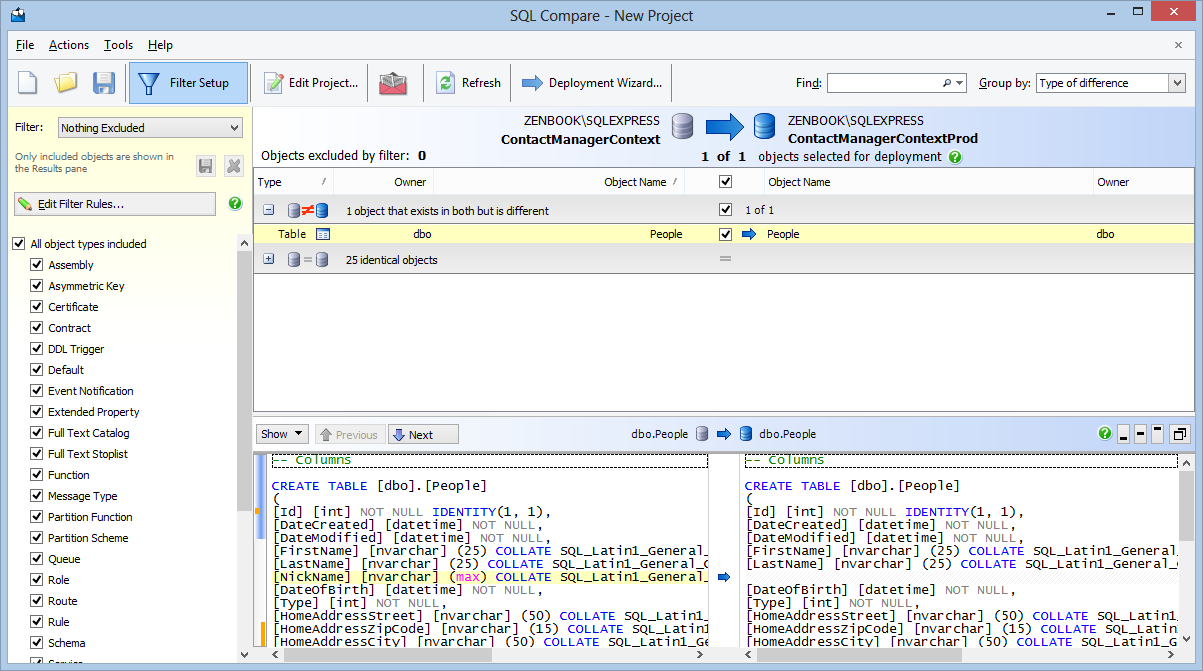Create a new project with the blank document icon
This screenshot has width=1203, height=671.
(x=27, y=83)
